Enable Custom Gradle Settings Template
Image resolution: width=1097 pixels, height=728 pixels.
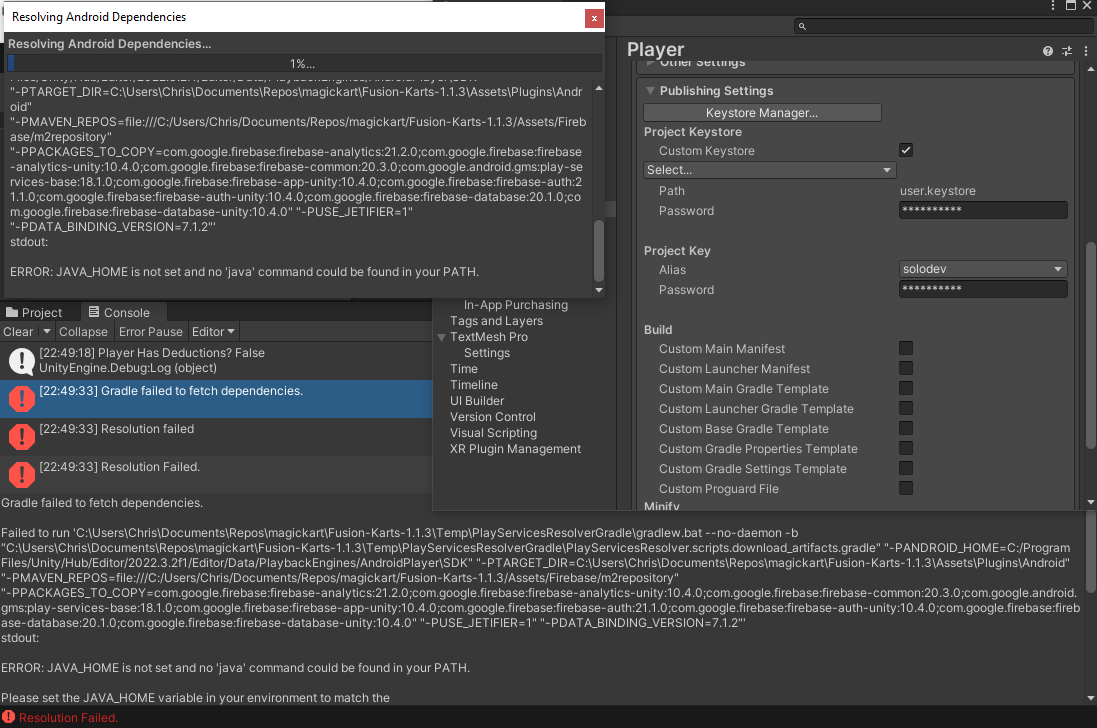[x=906, y=469]
